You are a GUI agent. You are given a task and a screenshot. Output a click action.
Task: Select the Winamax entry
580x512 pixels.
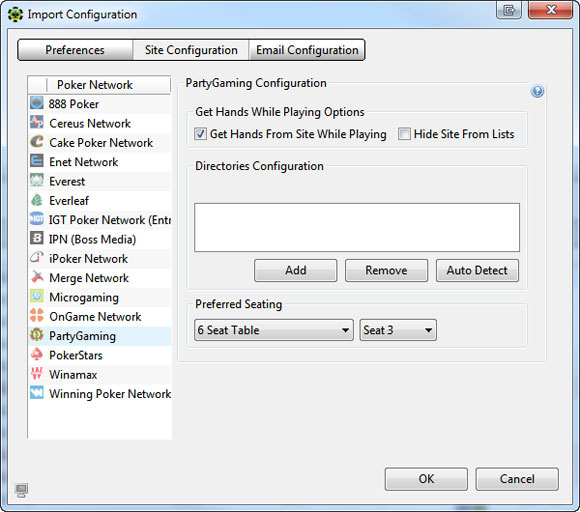(x=100, y=374)
